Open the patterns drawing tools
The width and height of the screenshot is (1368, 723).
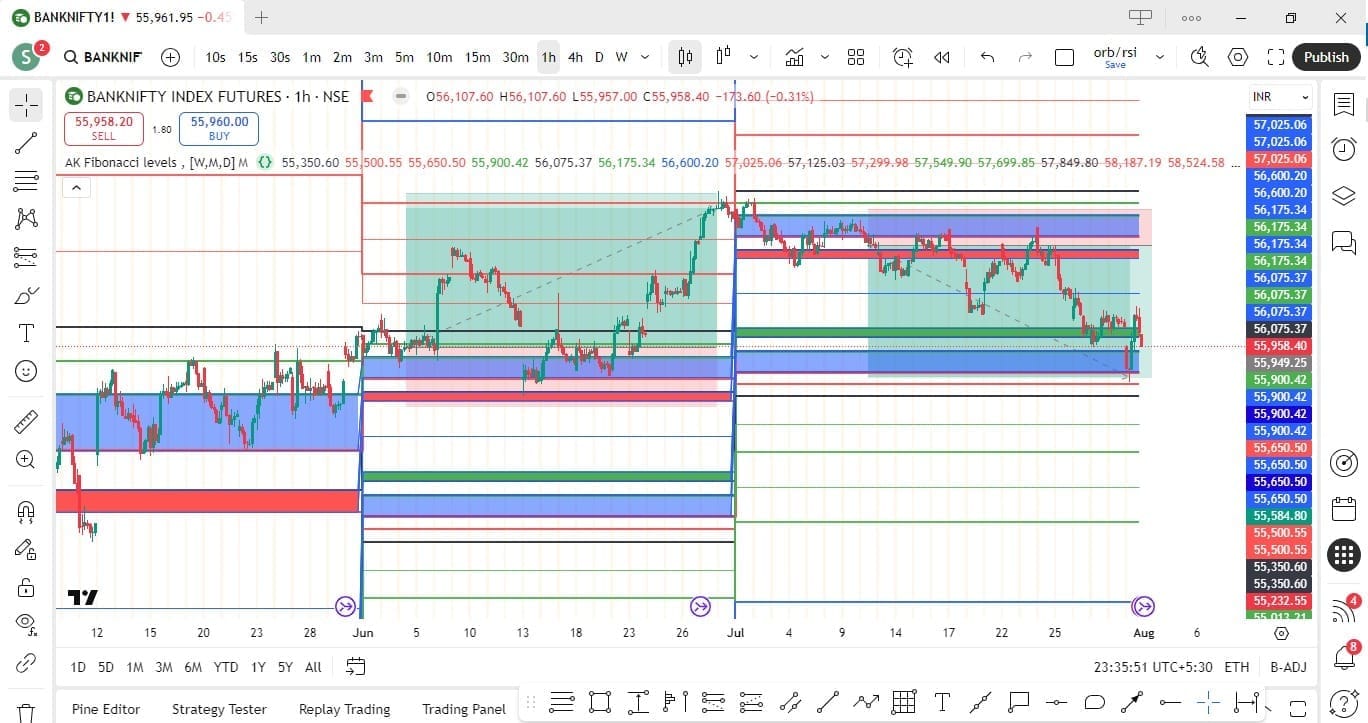pyautogui.click(x=26, y=219)
